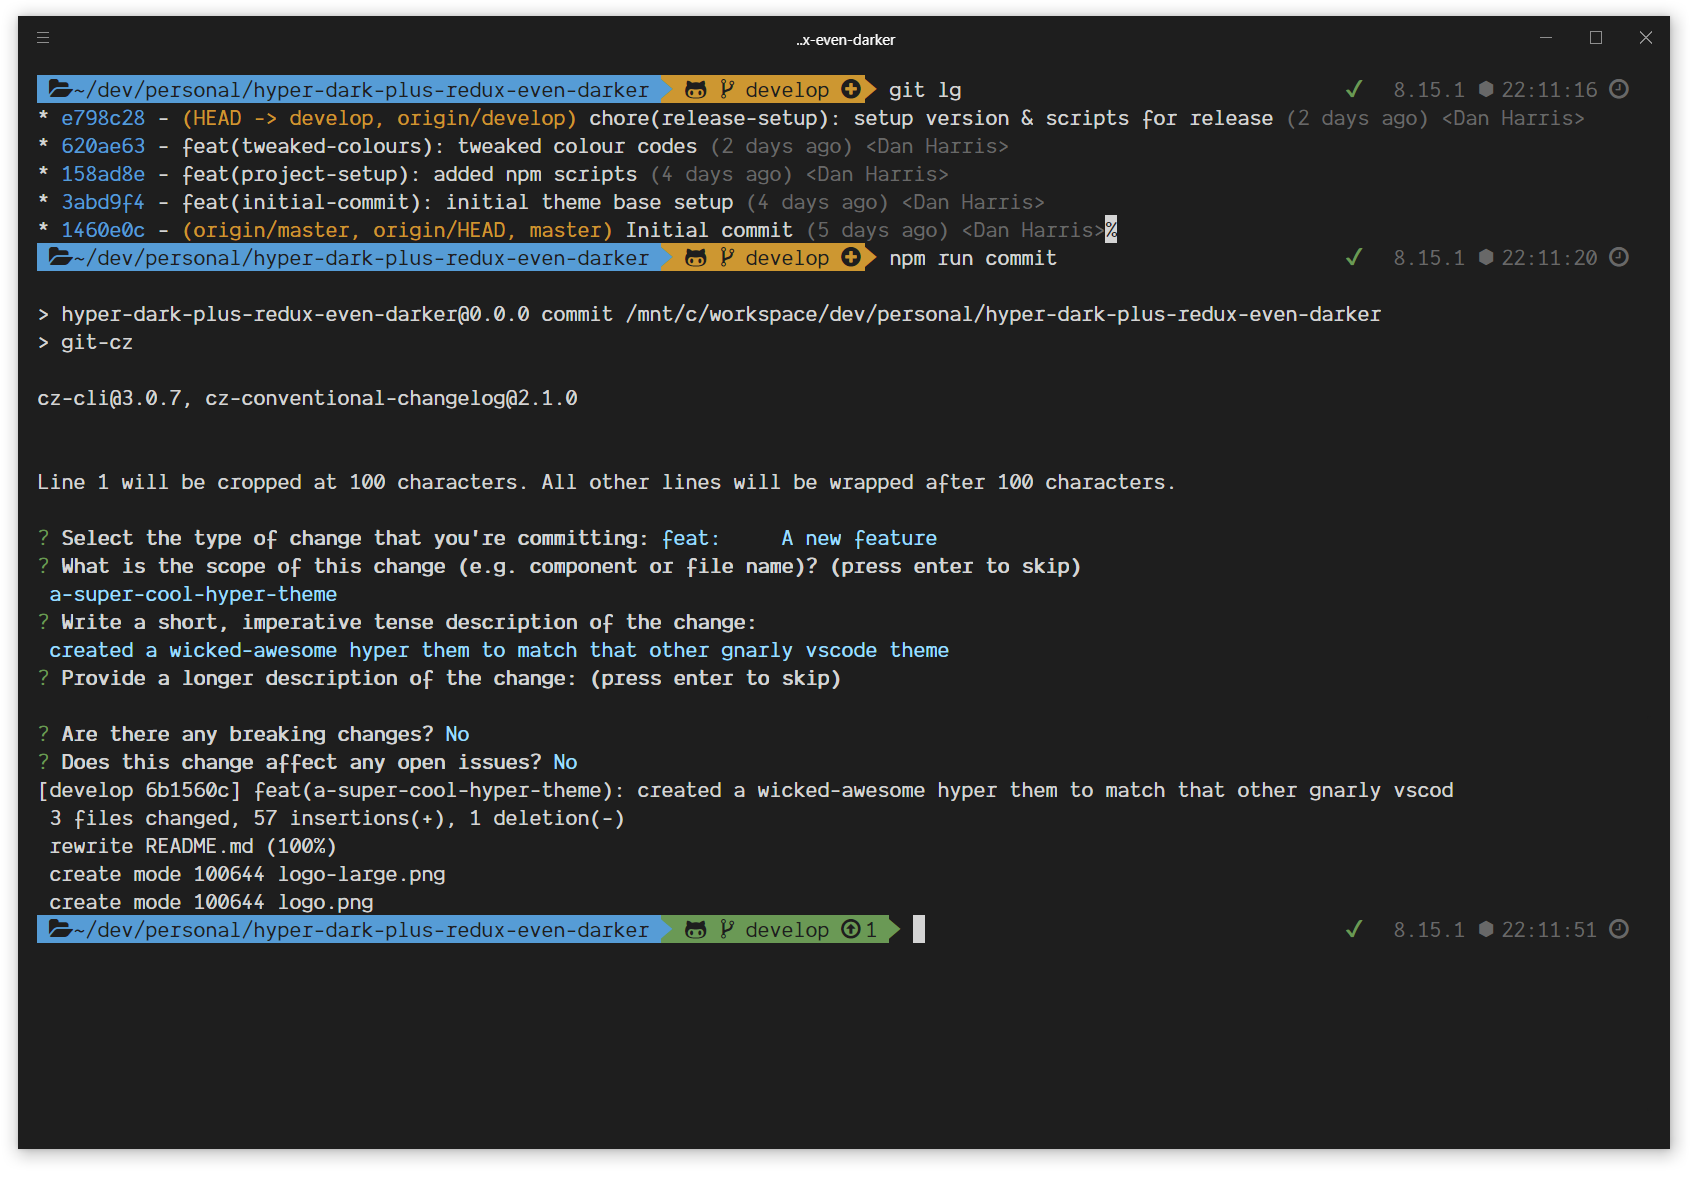Viewport: 1692px width, 1177px height.
Task: Click the folder icon before the directory path
Action: pyautogui.click(x=58, y=89)
